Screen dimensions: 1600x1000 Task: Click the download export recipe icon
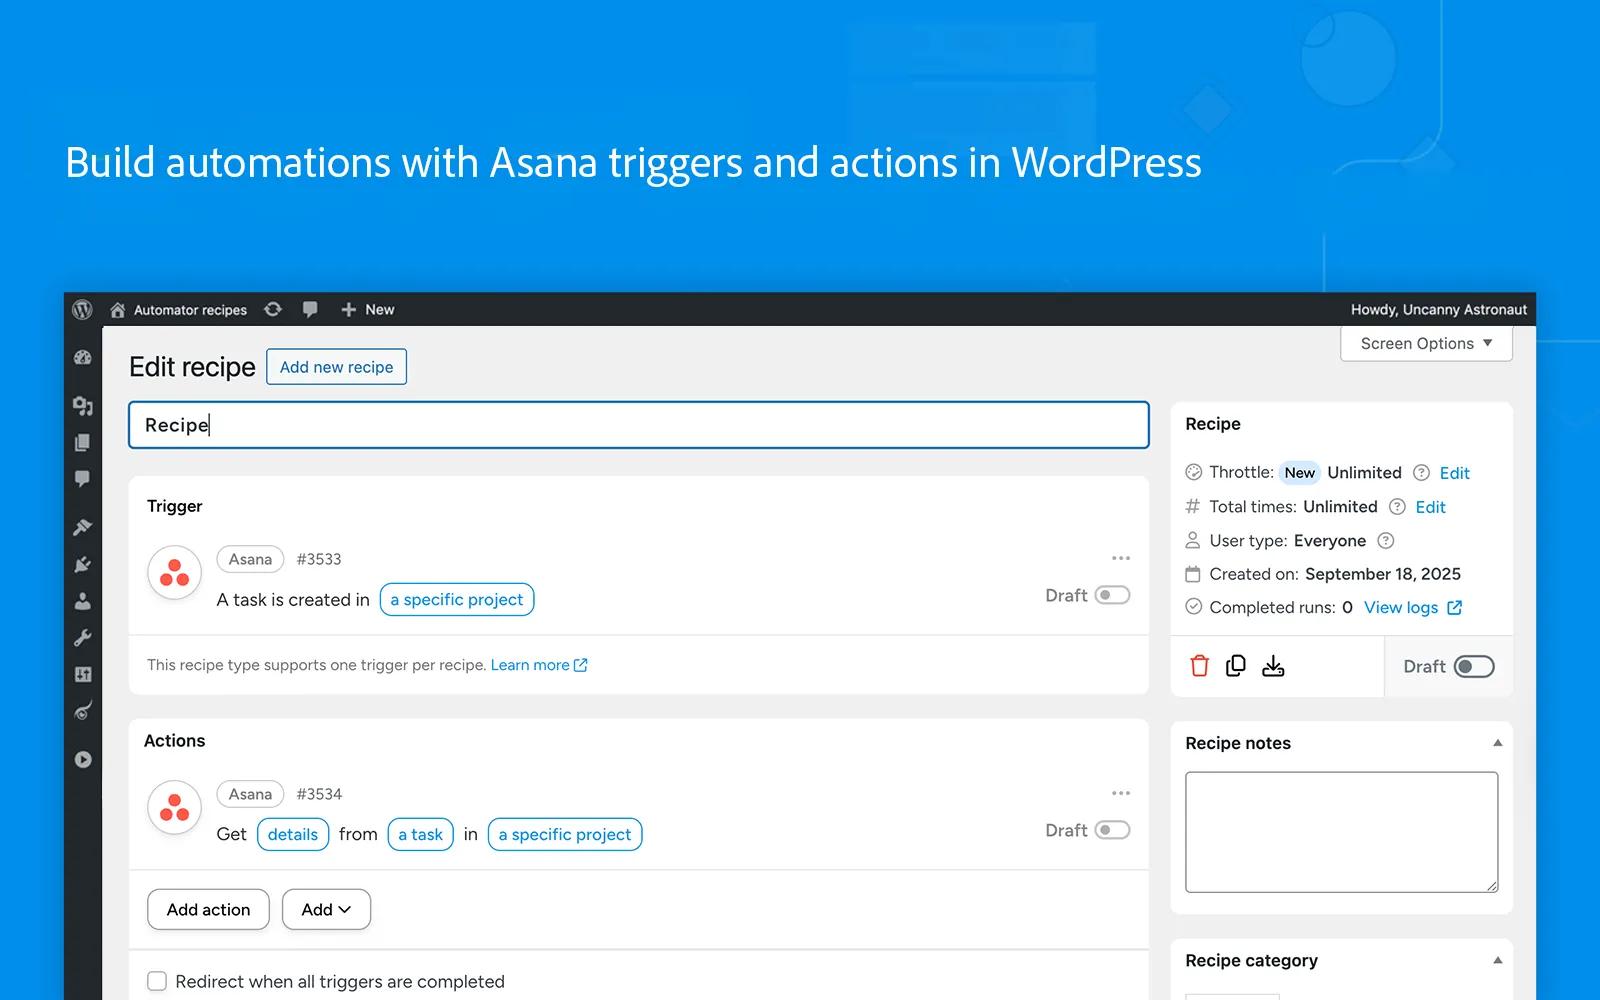pos(1273,666)
